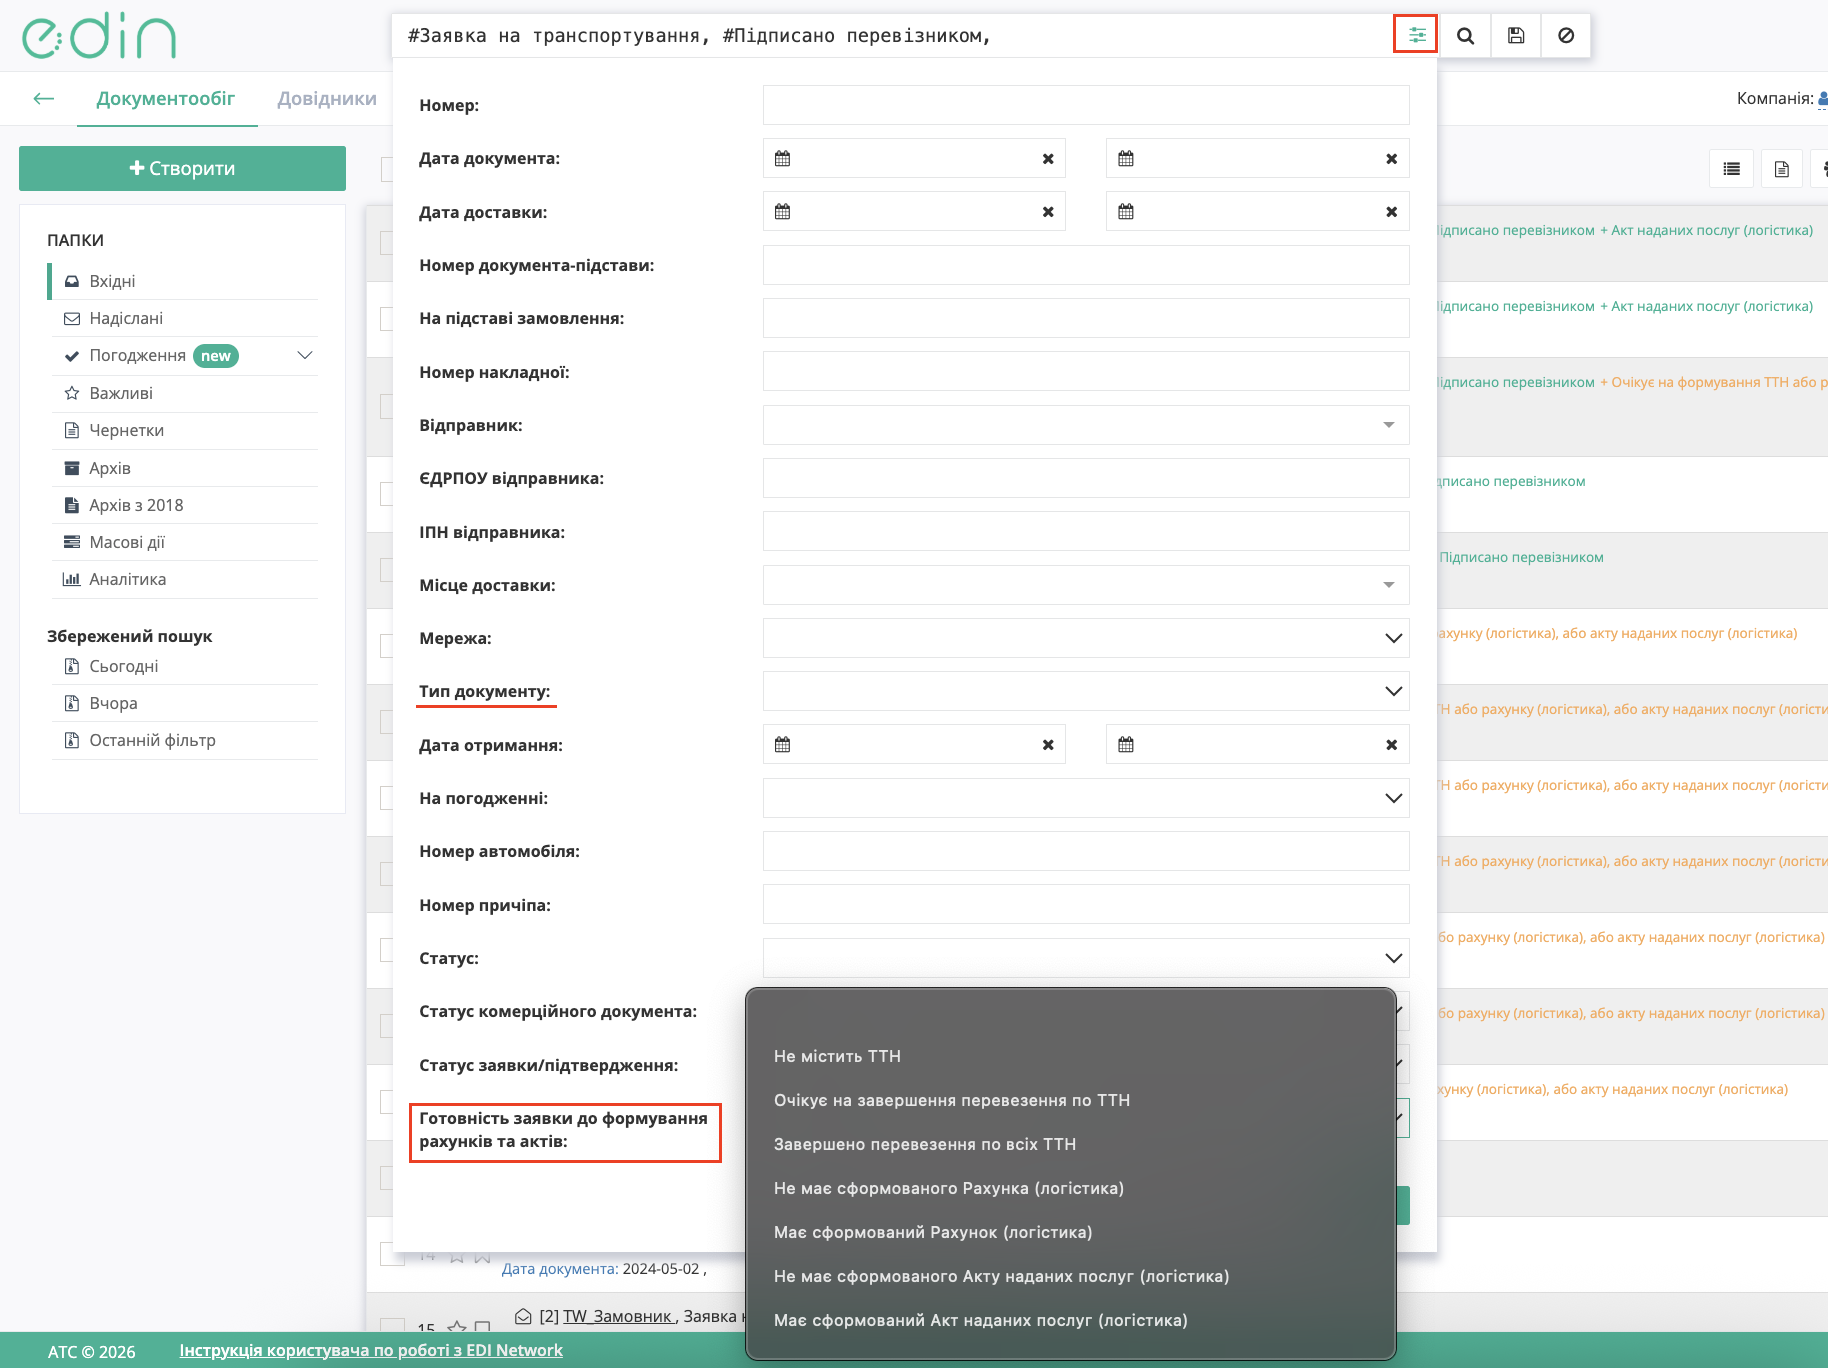Click the save search floppy icon
Image resolution: width=1828 pixels, height=1368 pixels.
click(1516, 35)
